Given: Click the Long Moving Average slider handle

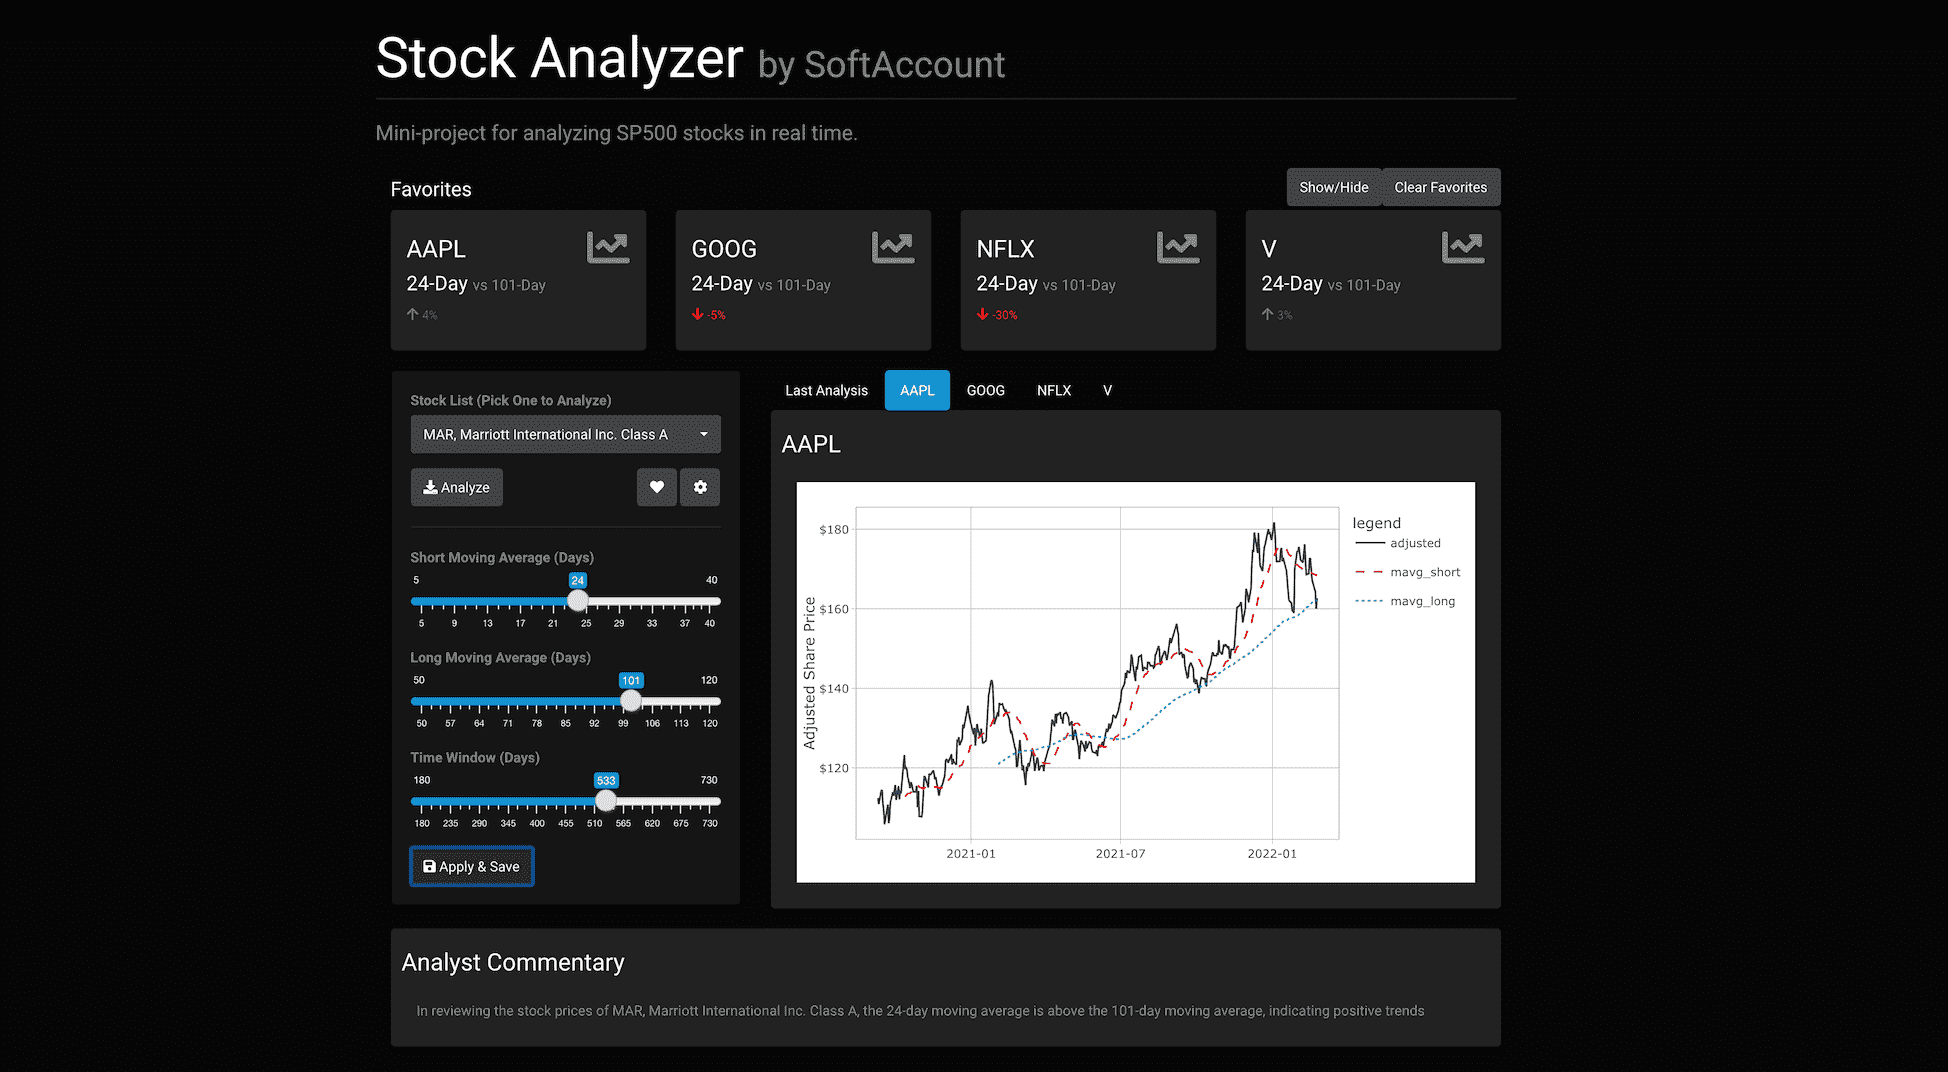Looking at the screenshot, I should pyautogui.click(x=631, y=701).
